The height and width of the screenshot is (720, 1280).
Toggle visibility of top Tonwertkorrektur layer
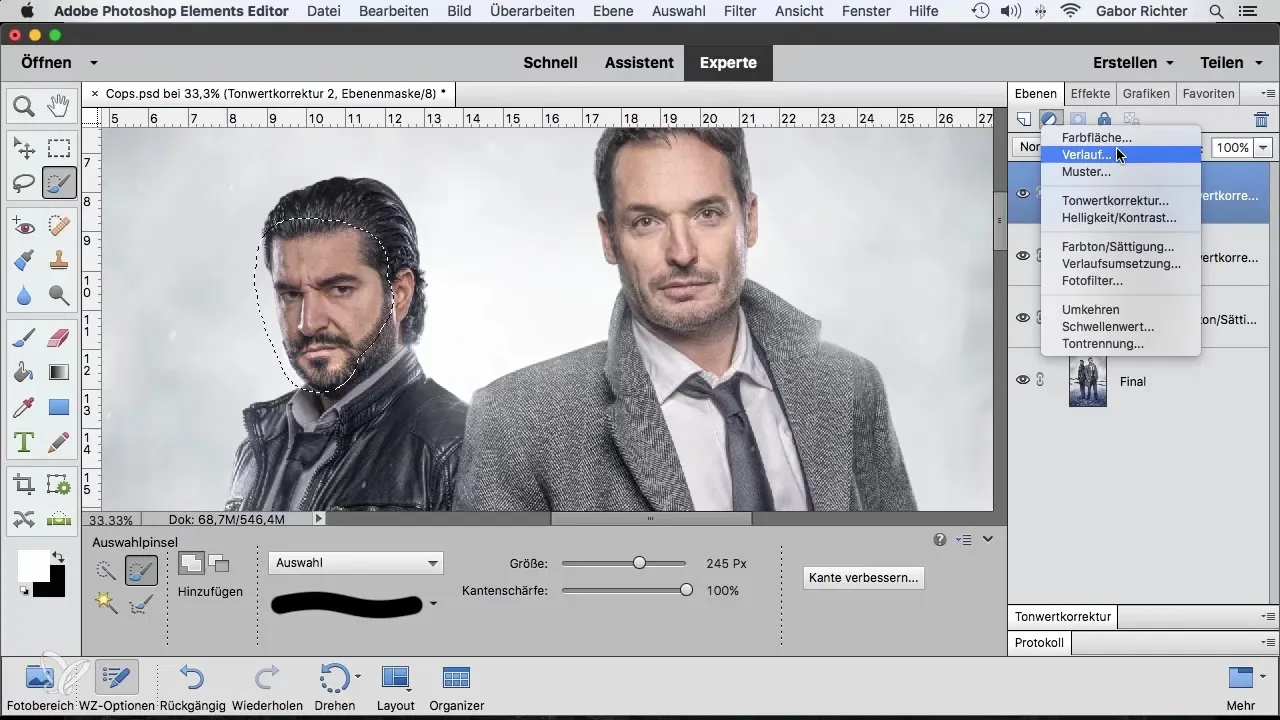(1023, 194)
